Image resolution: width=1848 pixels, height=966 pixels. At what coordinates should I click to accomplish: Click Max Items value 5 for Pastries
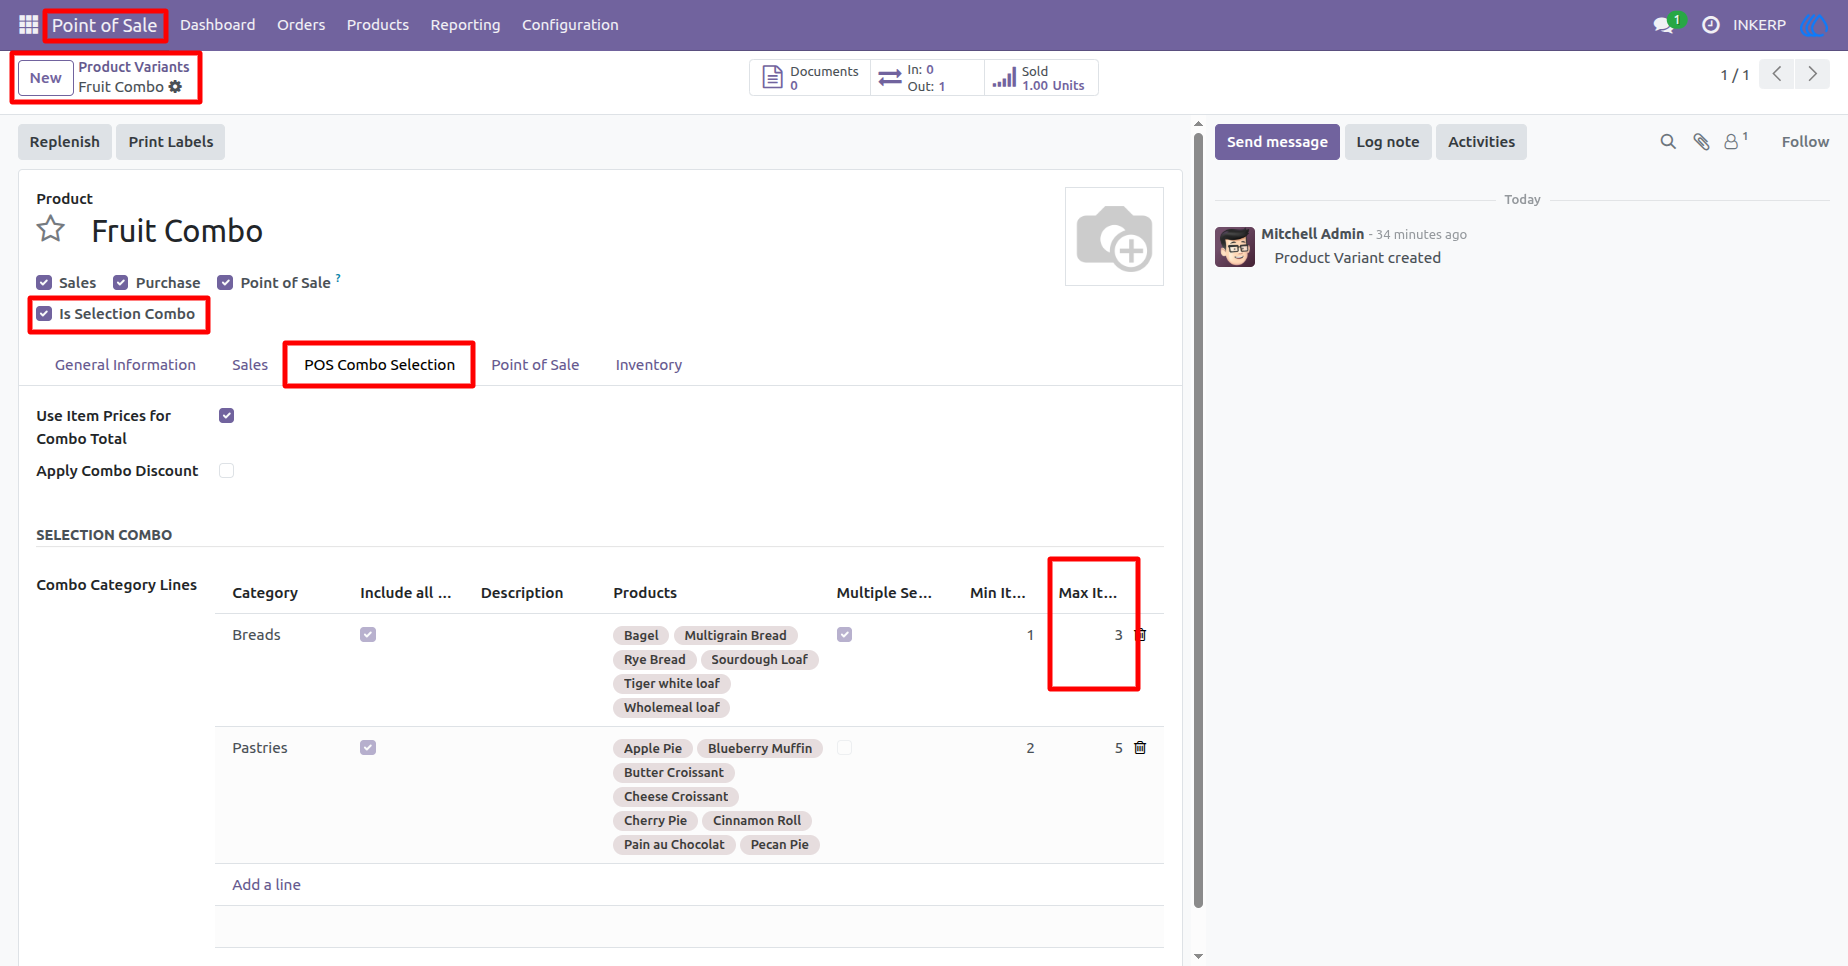tap(1119, 748)
